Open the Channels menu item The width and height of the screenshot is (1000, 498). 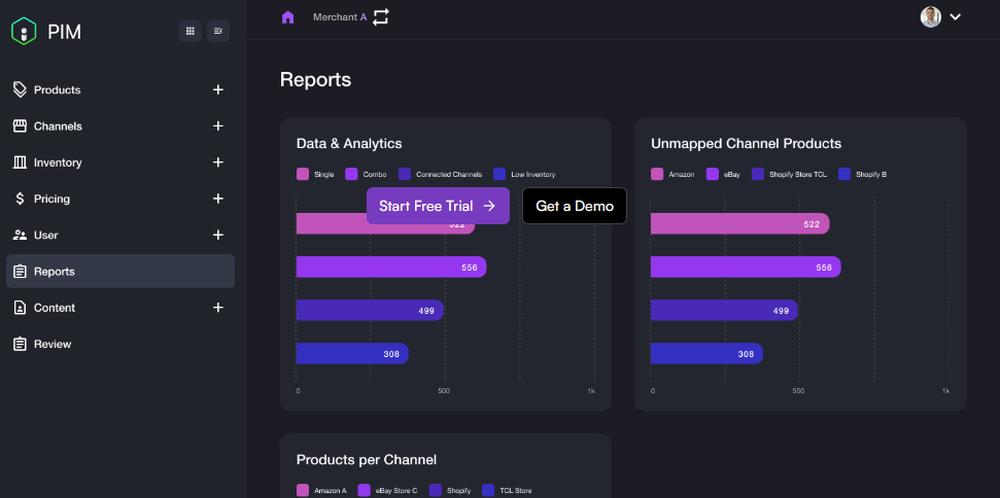[x=121, y=126]
